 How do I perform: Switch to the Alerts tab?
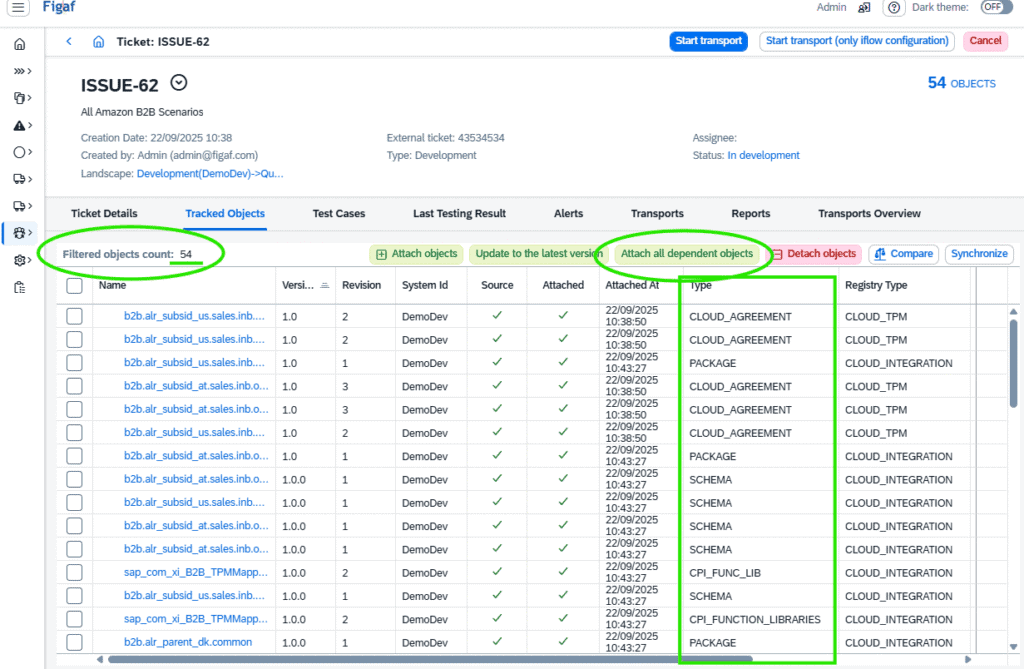click(569, 214)
